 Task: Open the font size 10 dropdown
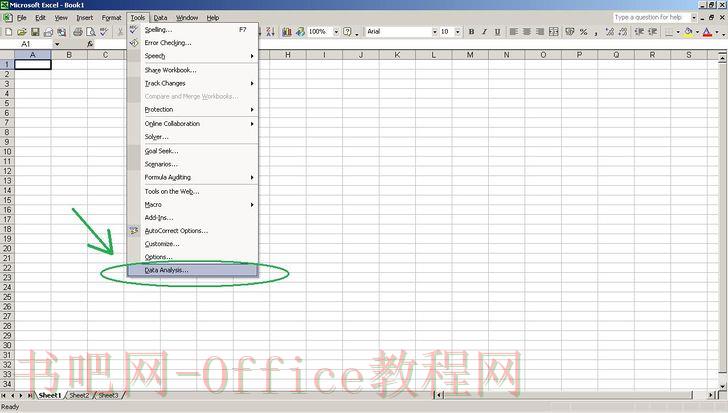[x=457, y=32]
